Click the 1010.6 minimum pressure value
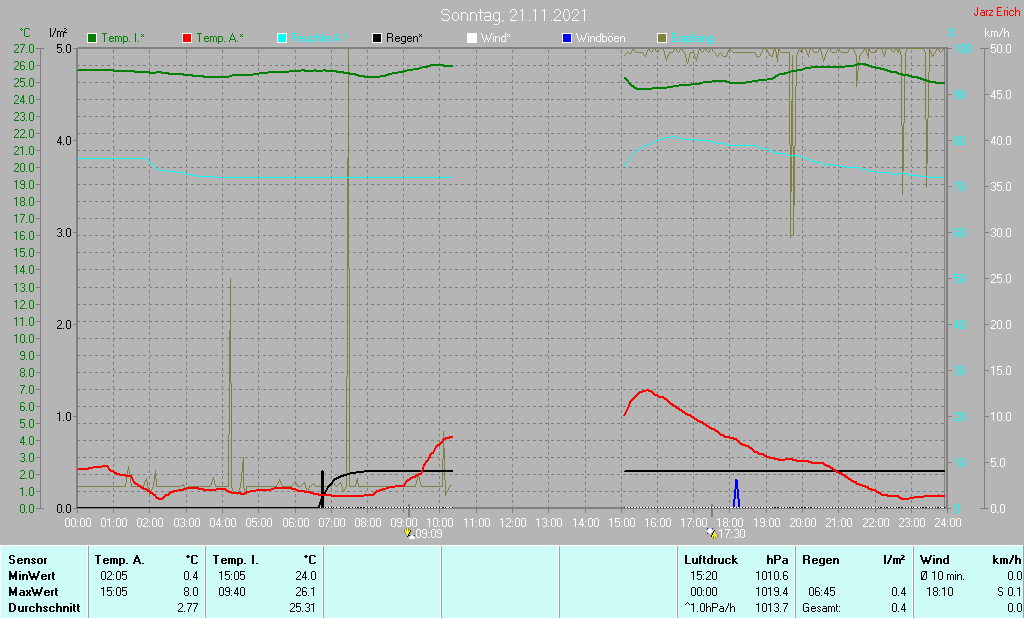Image resolution: width=1024 pixels, height=618 pixels. [x=772, y=576]
